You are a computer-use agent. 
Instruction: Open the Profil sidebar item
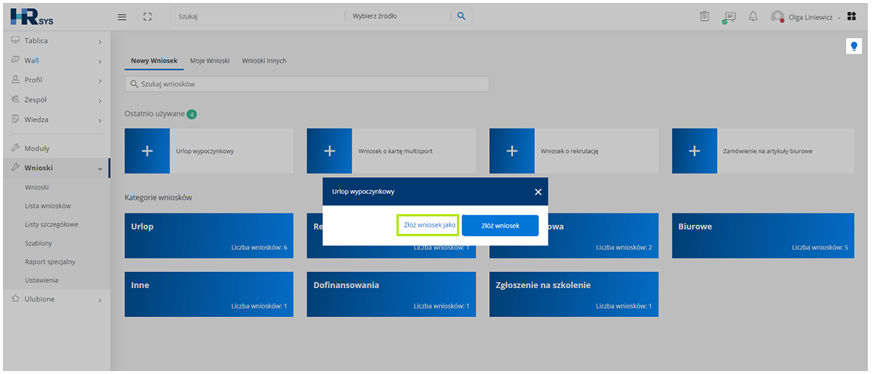click(56, 80)
